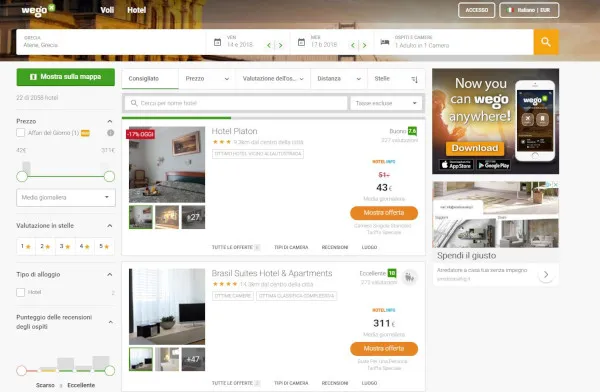
Task: Enable the Affari del Giorno checkbox
Action: [21, 133]
